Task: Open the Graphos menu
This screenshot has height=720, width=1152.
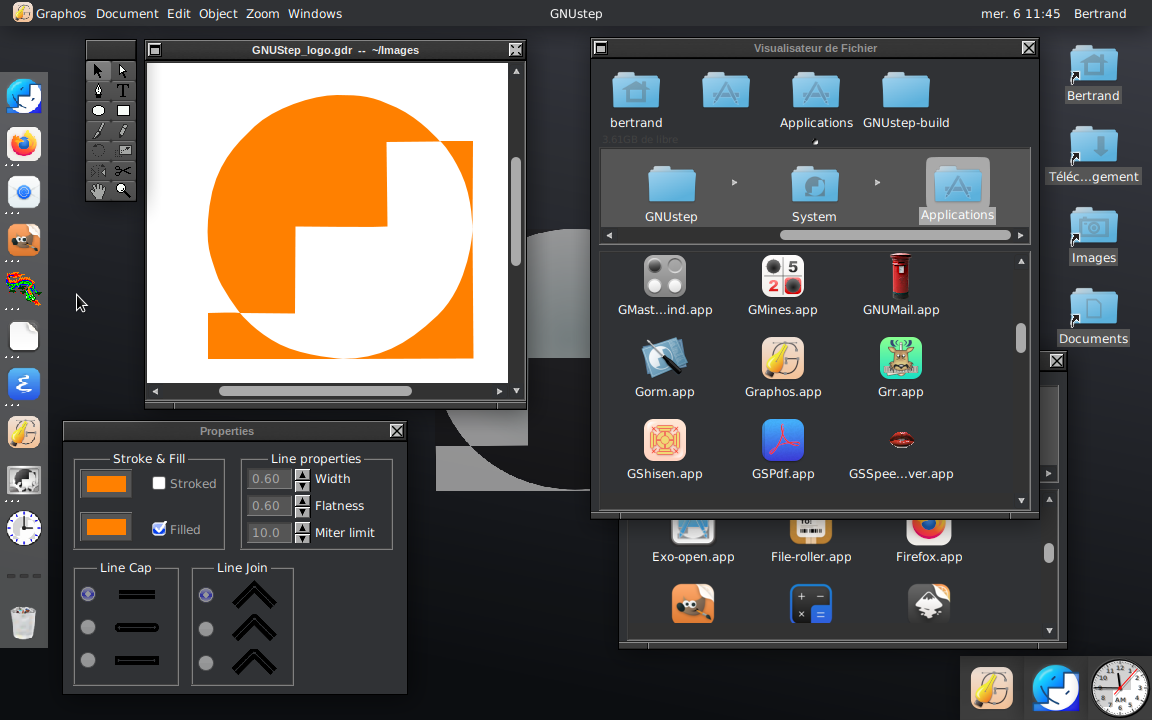Action: pos(61,13)
